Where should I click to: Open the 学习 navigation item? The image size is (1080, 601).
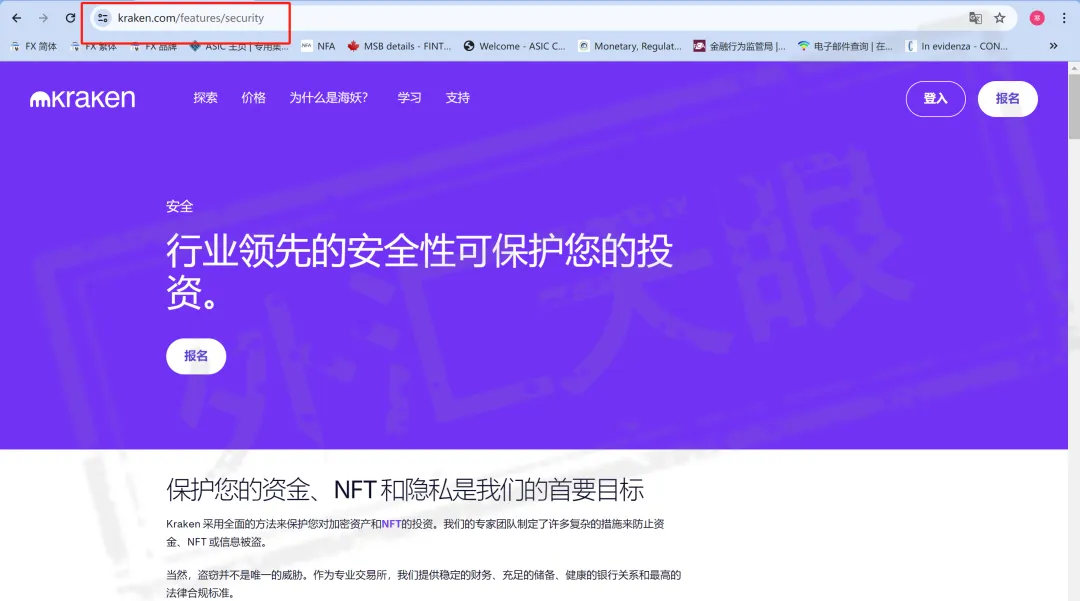(x=409, y=98)
